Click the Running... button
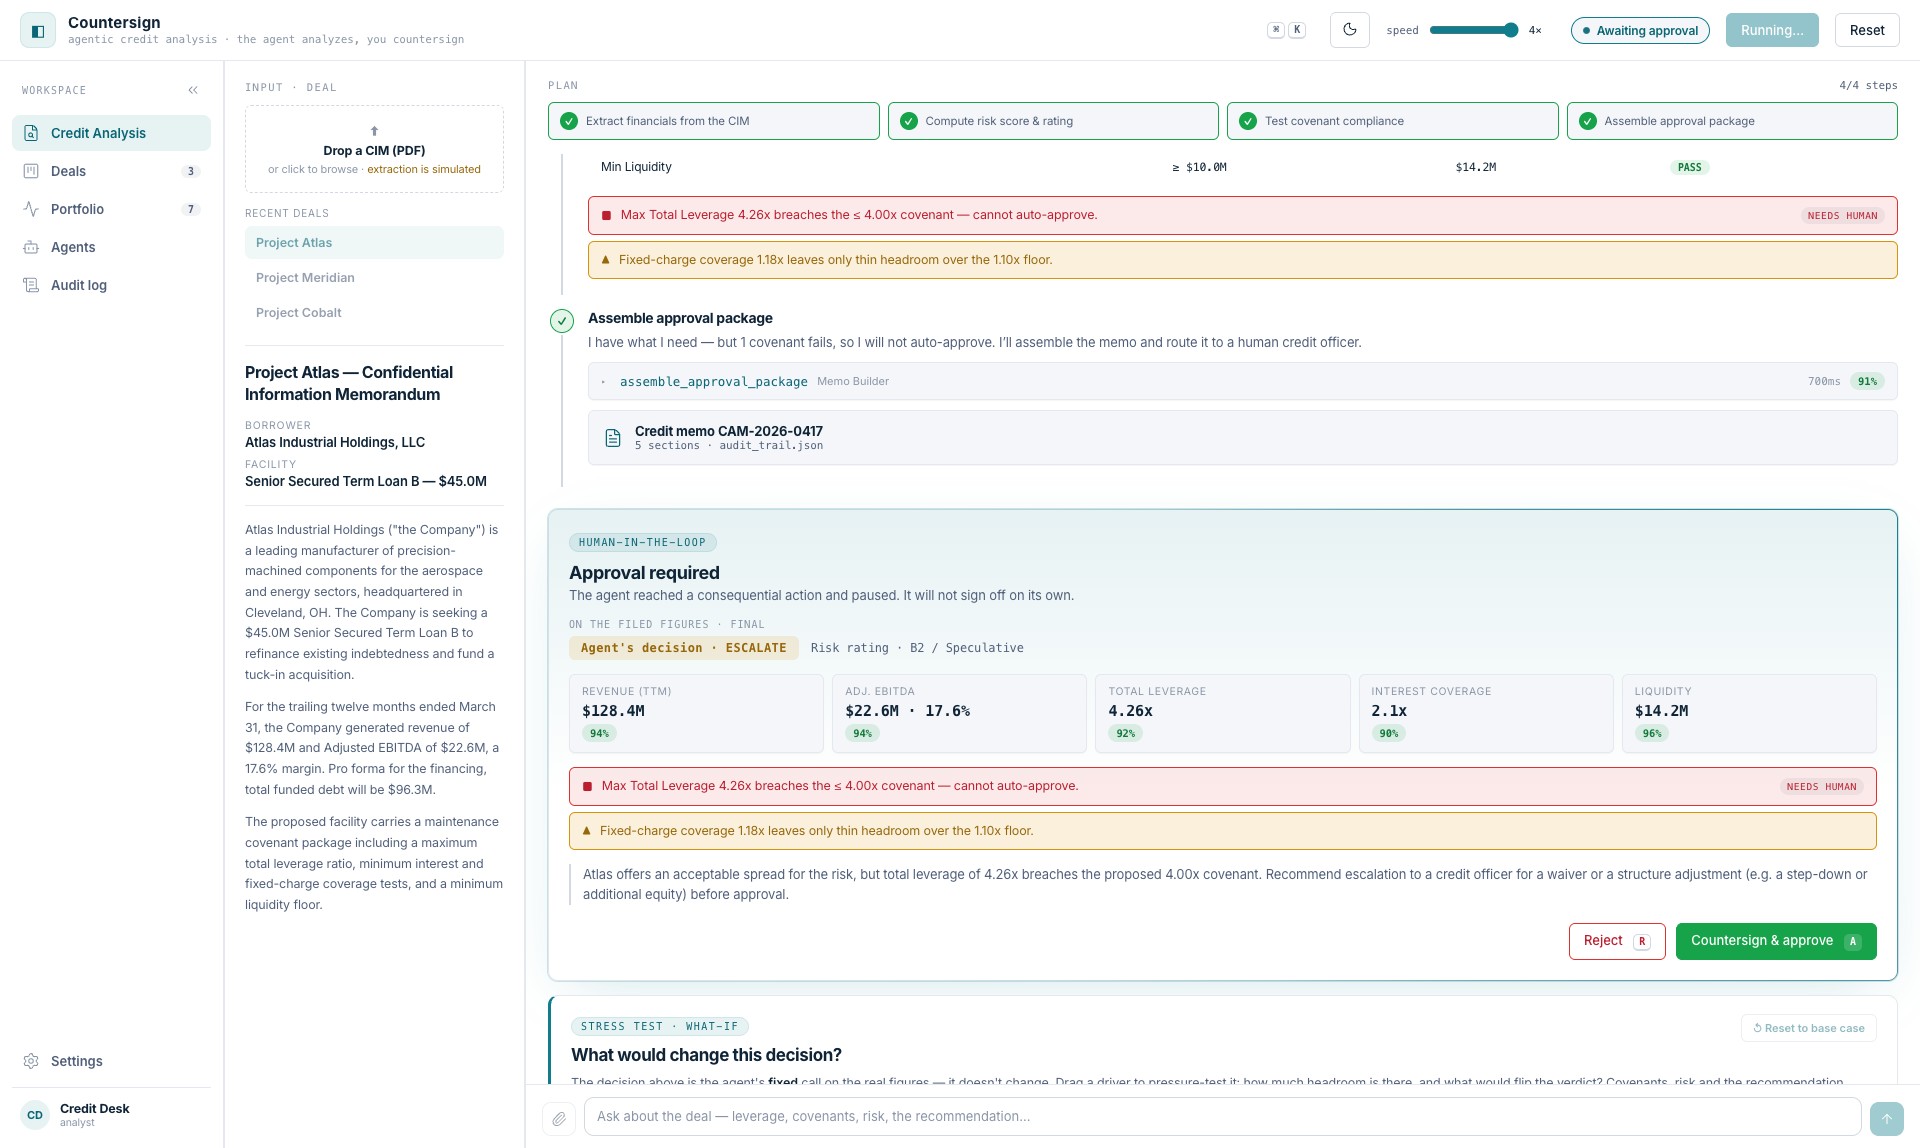This screenshot has width=1920, height=1148. [x=1772, y=30]
